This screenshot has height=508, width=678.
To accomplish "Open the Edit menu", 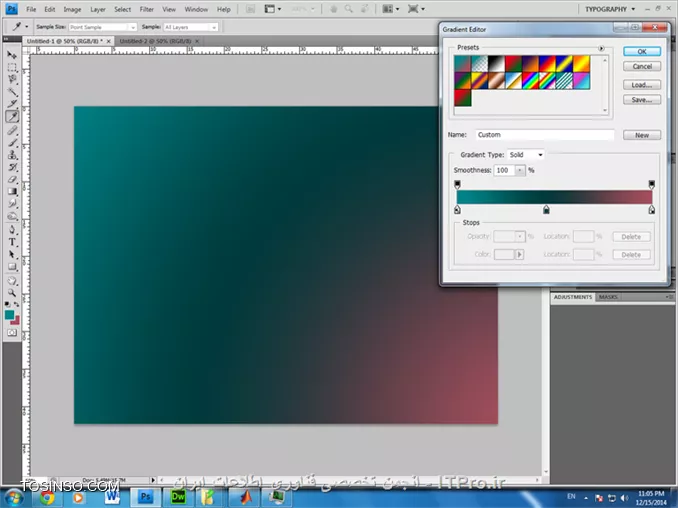I will click(x=50, y=9).
